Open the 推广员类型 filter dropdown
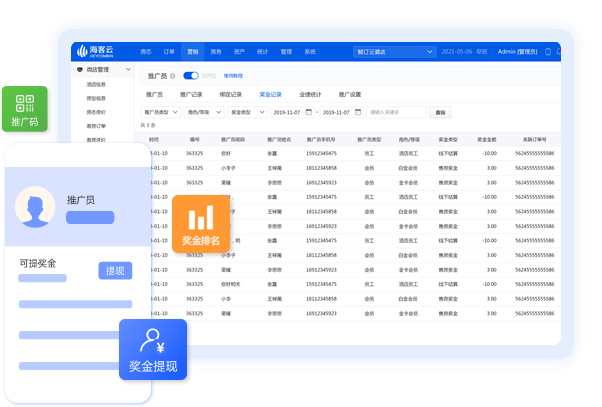 [163, 112]
